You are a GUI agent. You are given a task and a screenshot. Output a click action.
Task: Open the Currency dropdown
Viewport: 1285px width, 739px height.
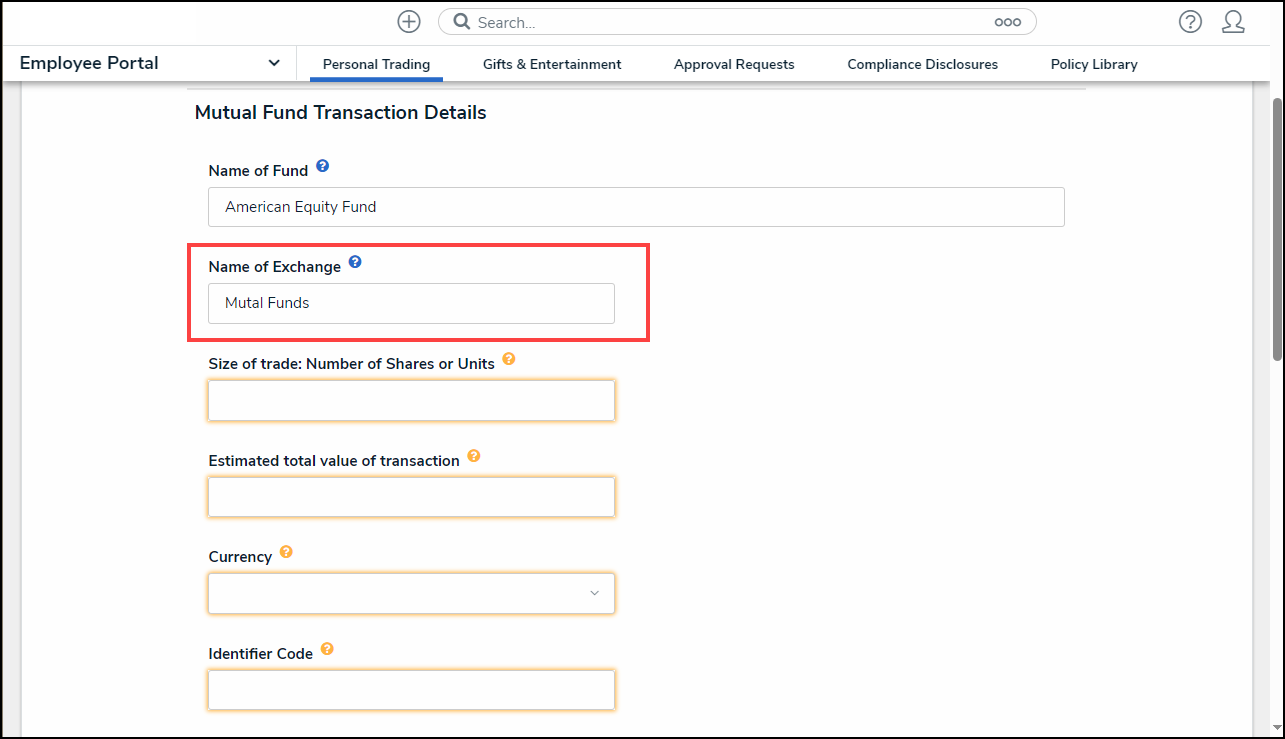(x=411, y=593)
